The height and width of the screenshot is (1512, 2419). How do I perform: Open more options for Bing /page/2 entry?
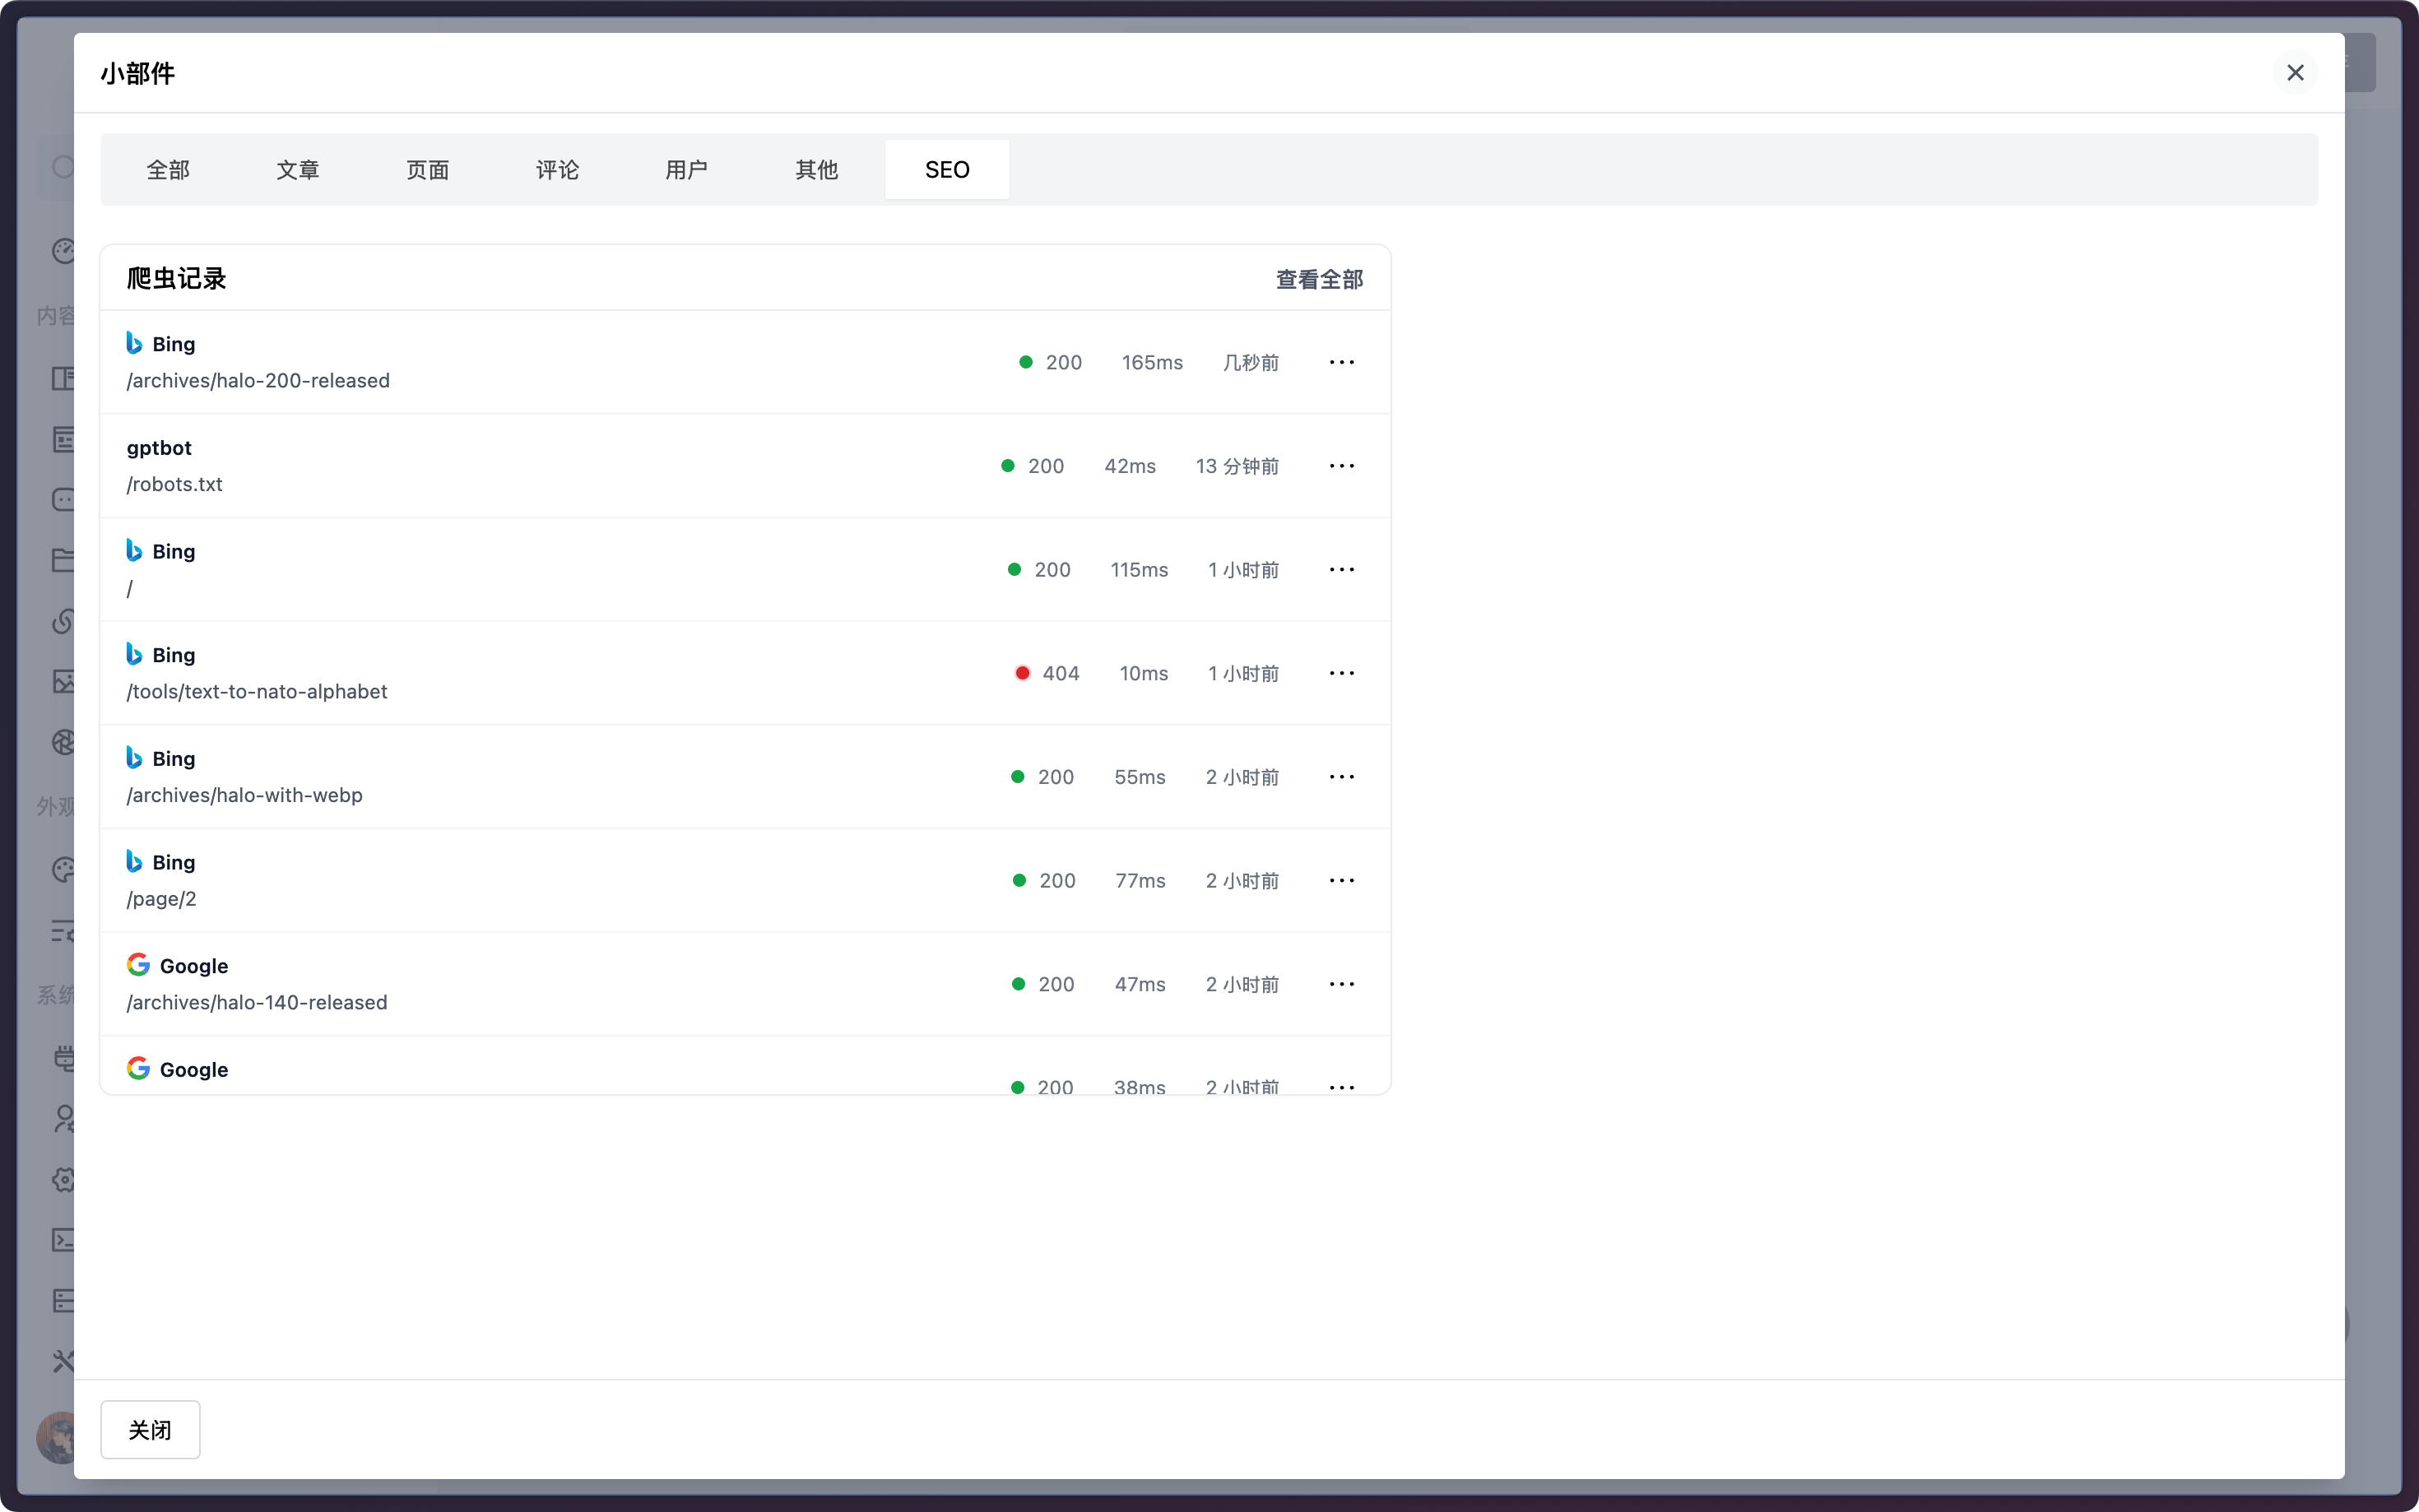[1341, 880]
